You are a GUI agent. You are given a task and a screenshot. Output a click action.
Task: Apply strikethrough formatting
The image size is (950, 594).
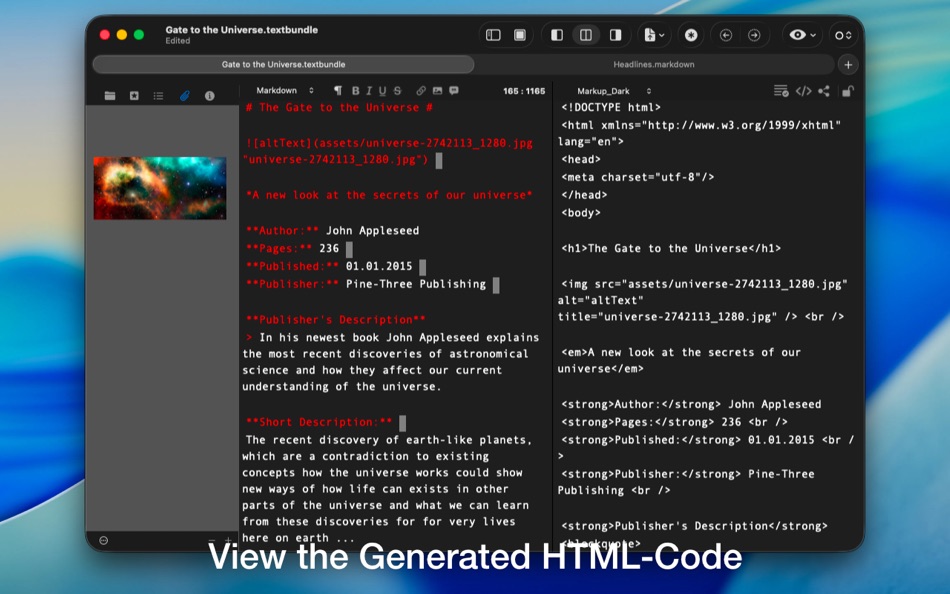397,90
